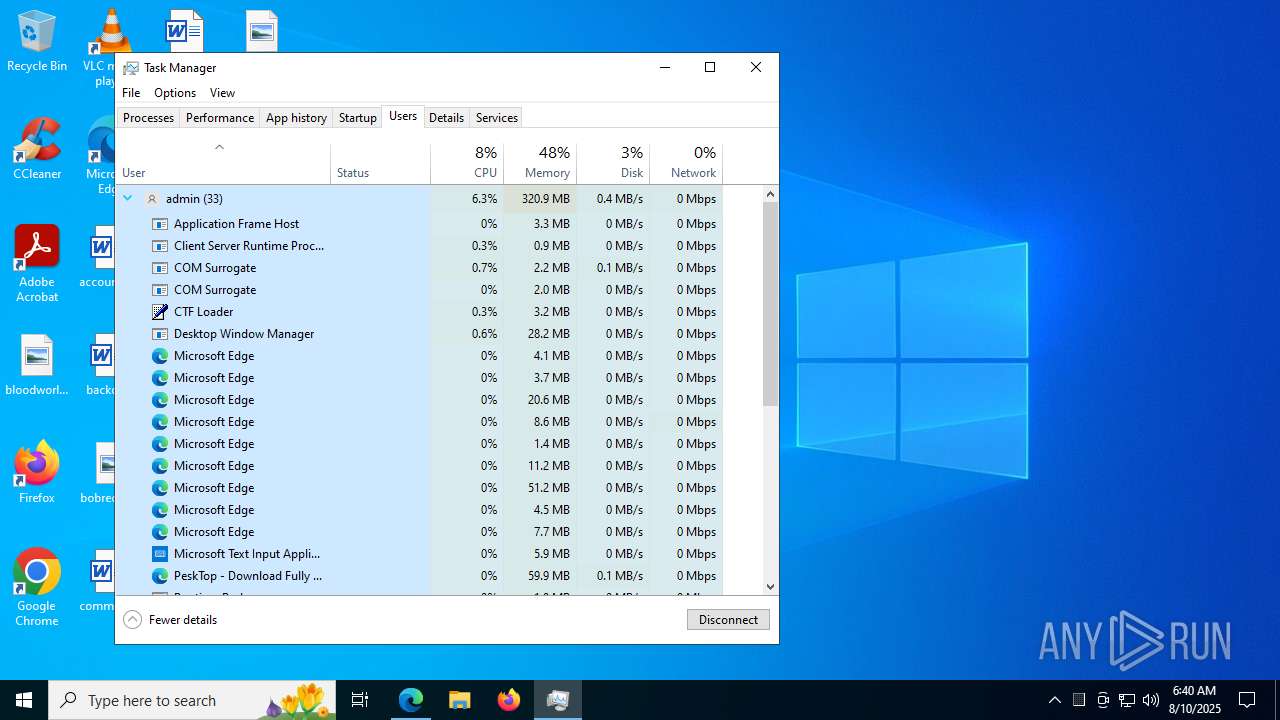Open Firefox from the taskbar
The width and height of the screenshot is (1280, 720).
(x=508, y=700)
